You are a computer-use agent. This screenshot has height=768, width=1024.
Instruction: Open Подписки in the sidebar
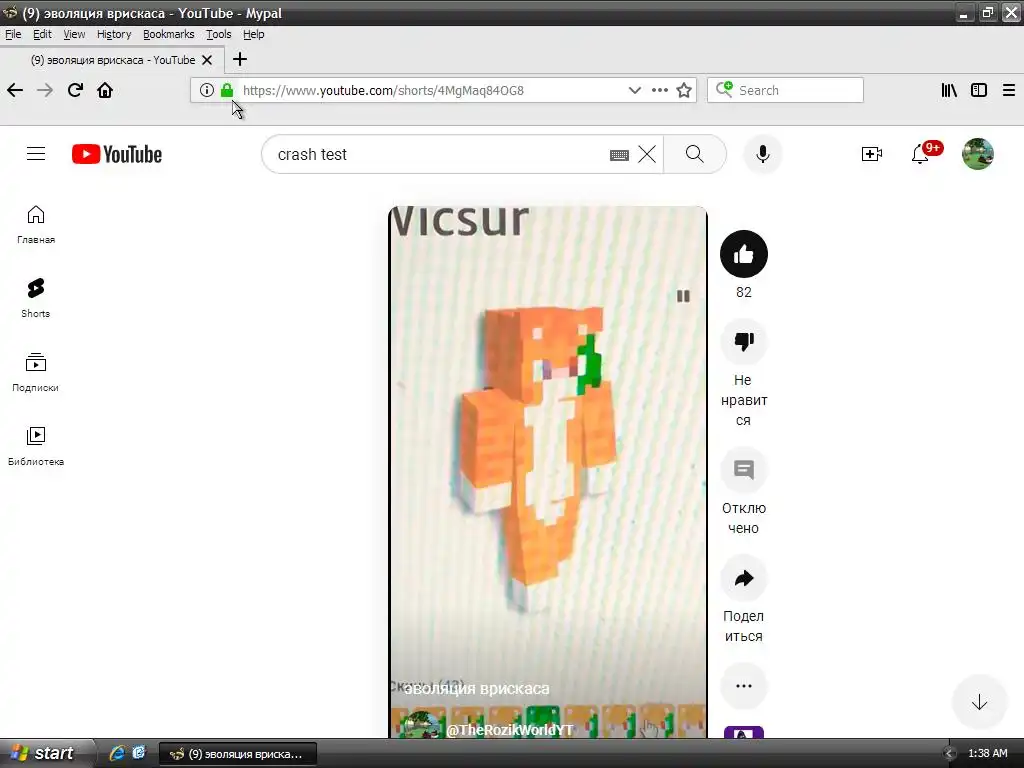coord(36,372)
